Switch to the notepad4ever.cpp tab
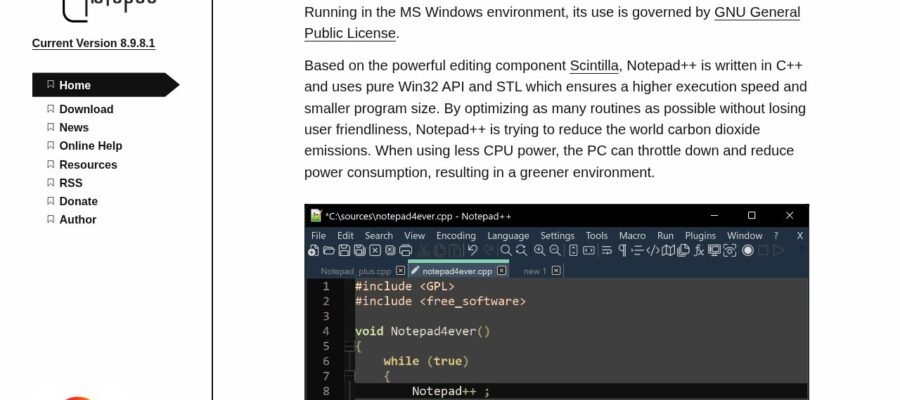The image size is (900, 400). click(x=457, y=271)
